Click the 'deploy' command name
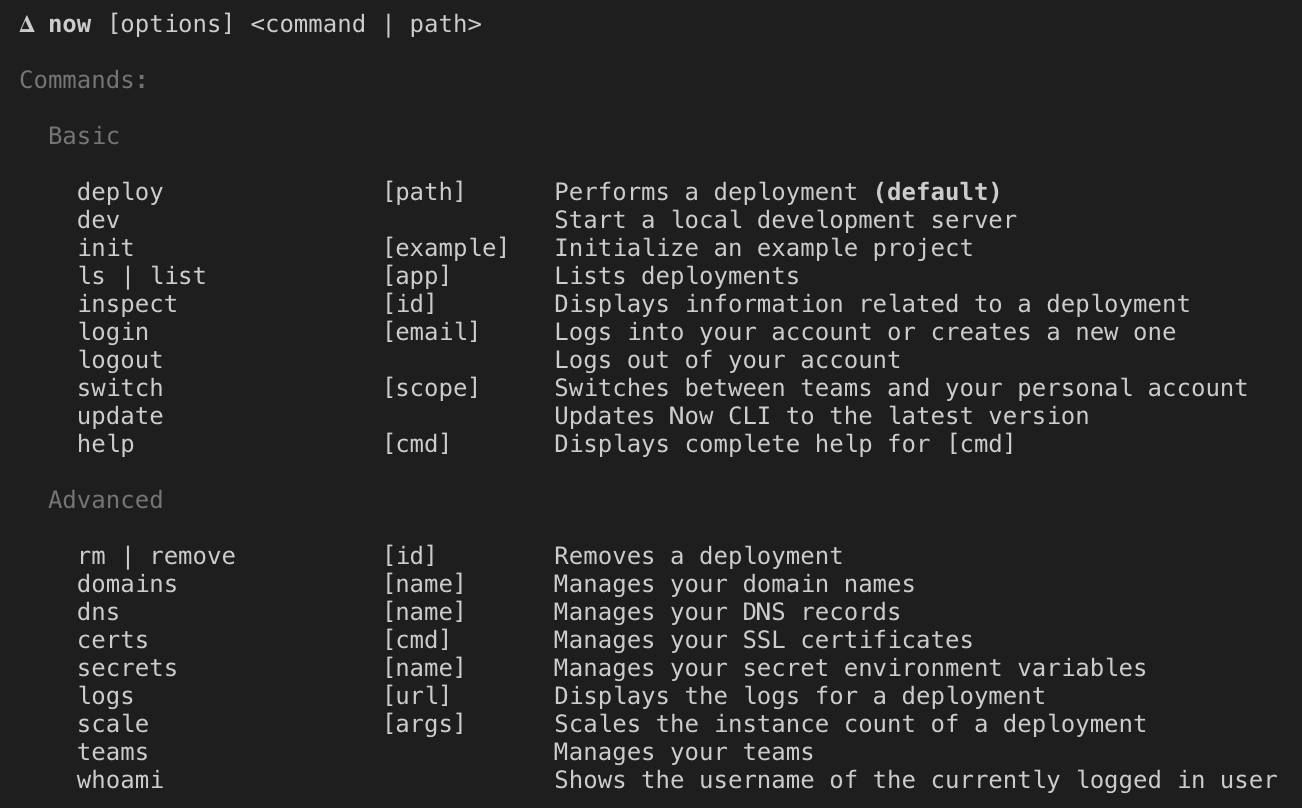Screen dimensions: 1302x808 120,192
